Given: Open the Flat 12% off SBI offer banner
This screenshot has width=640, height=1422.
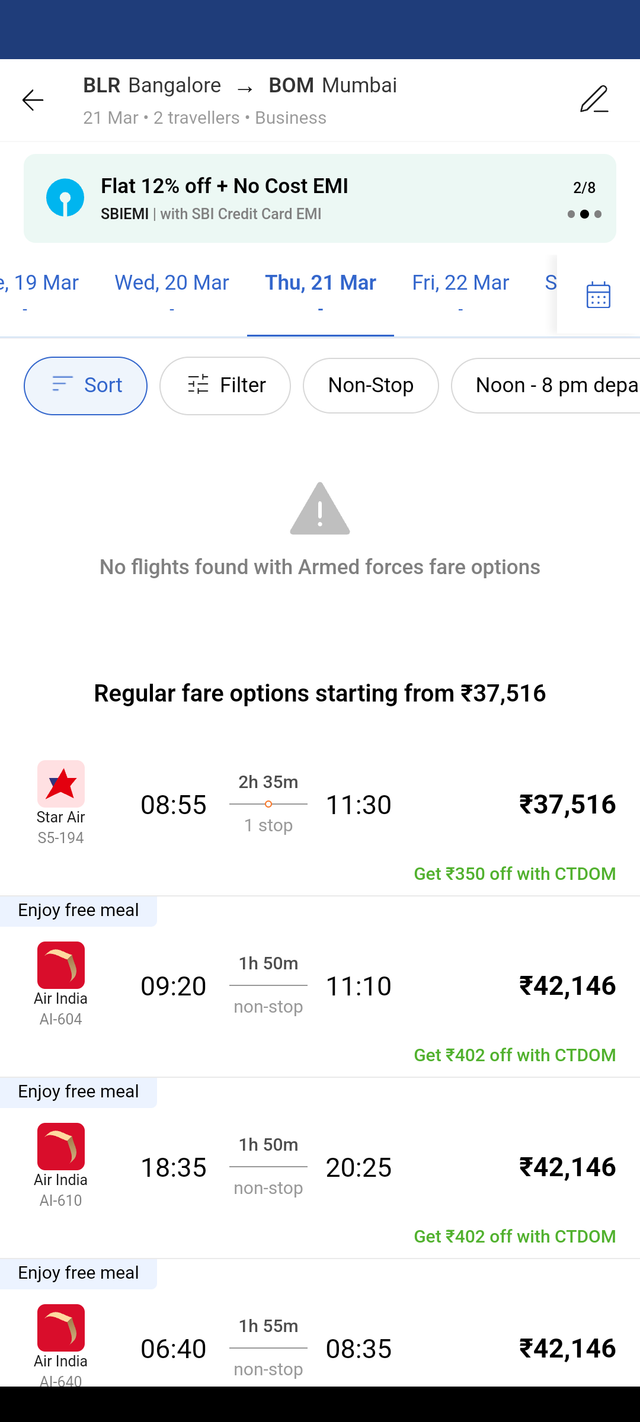Looking at the screenshot, I should (x=320, y=198).
